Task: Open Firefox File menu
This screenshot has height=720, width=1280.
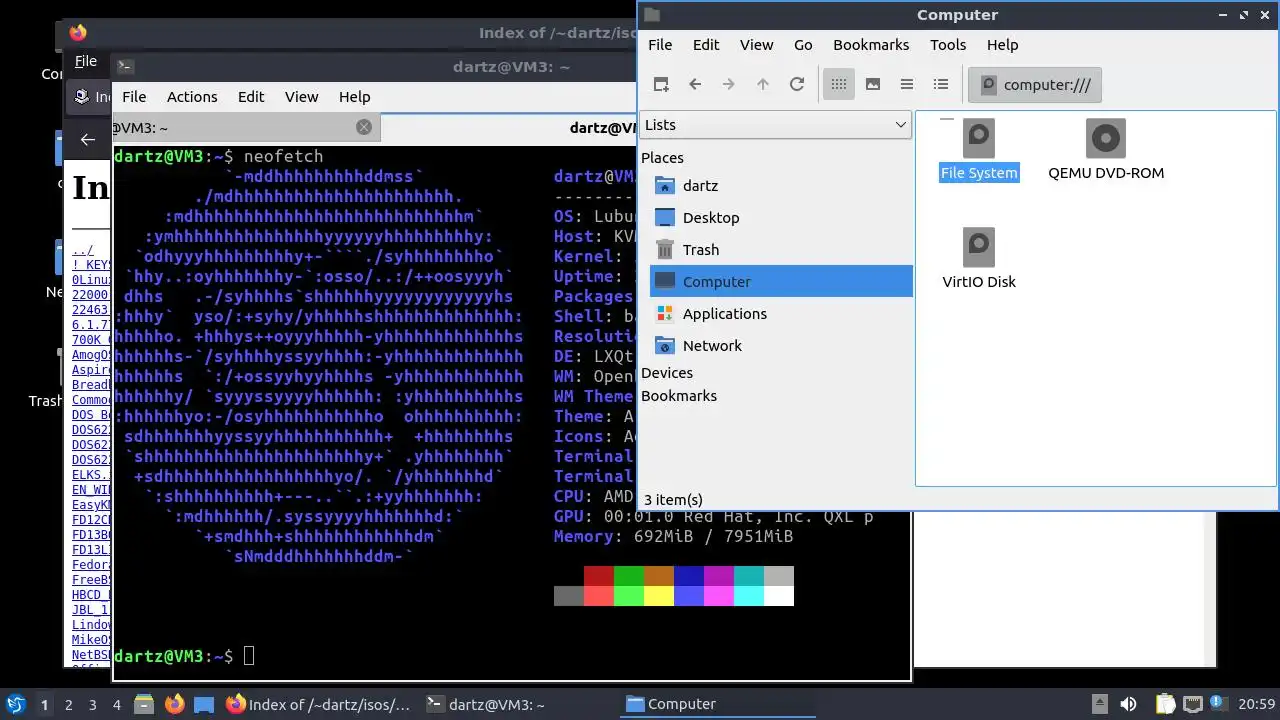Action: coord(86,61)
